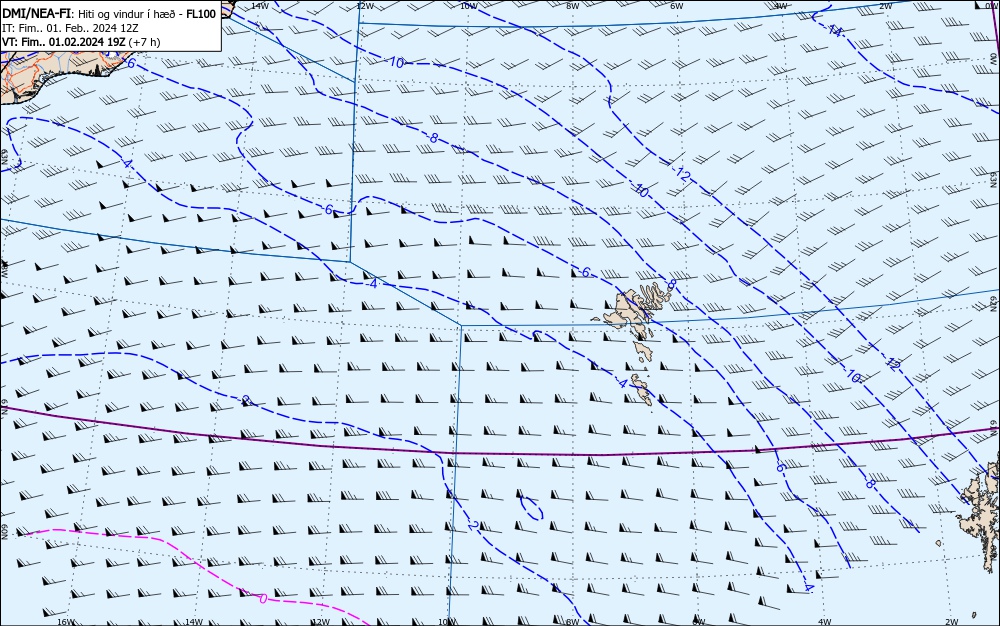
Task: Click the VT valid time line 19Z
Action: [x=81, y=42]
